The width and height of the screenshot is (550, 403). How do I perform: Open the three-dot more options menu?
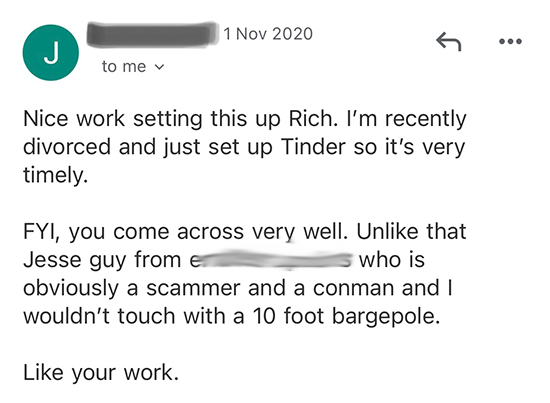coord(510,41)
